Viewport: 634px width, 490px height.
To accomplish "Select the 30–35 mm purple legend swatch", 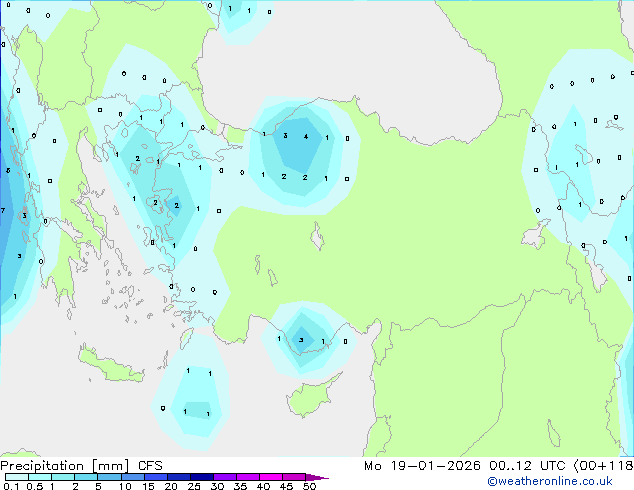I will point(224,477).
